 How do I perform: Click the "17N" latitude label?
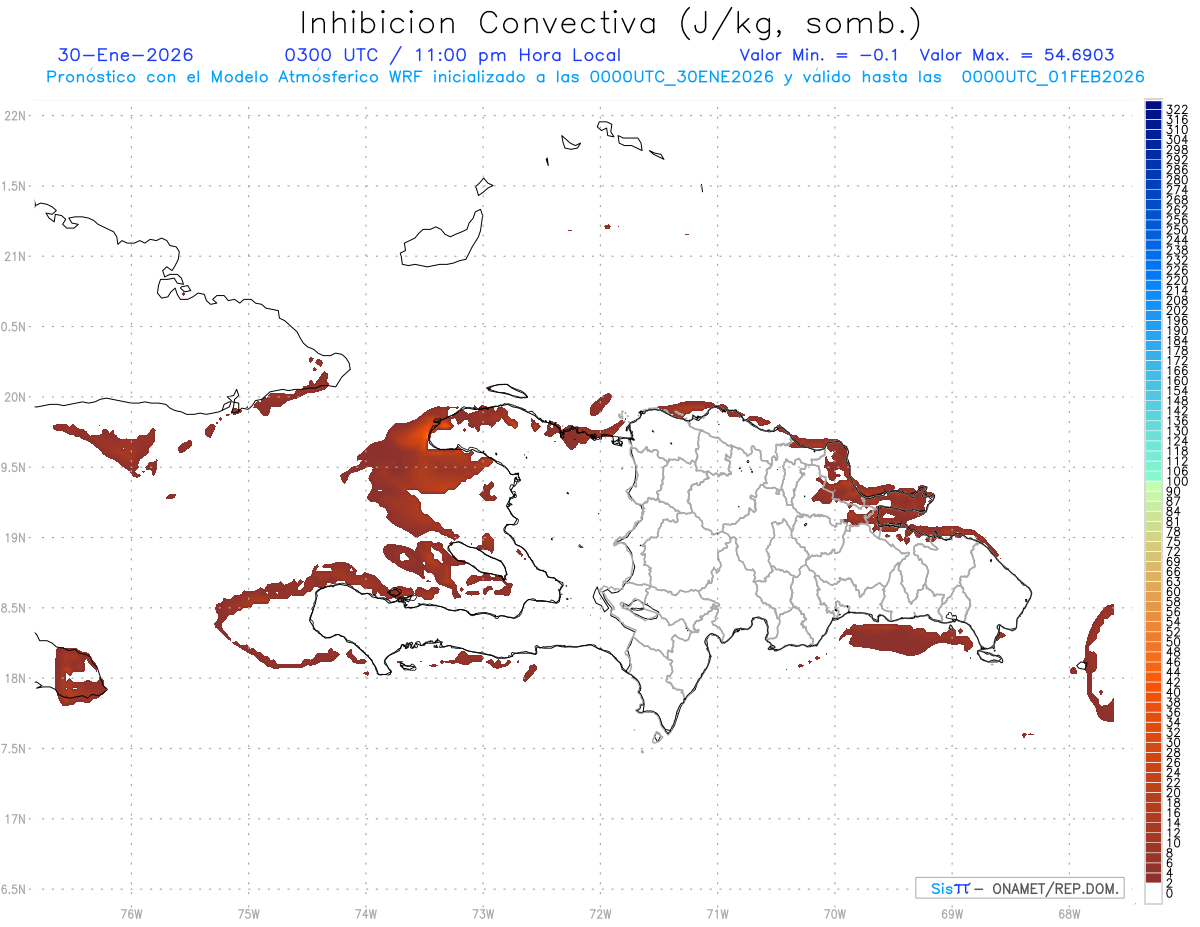coord(15,819)
